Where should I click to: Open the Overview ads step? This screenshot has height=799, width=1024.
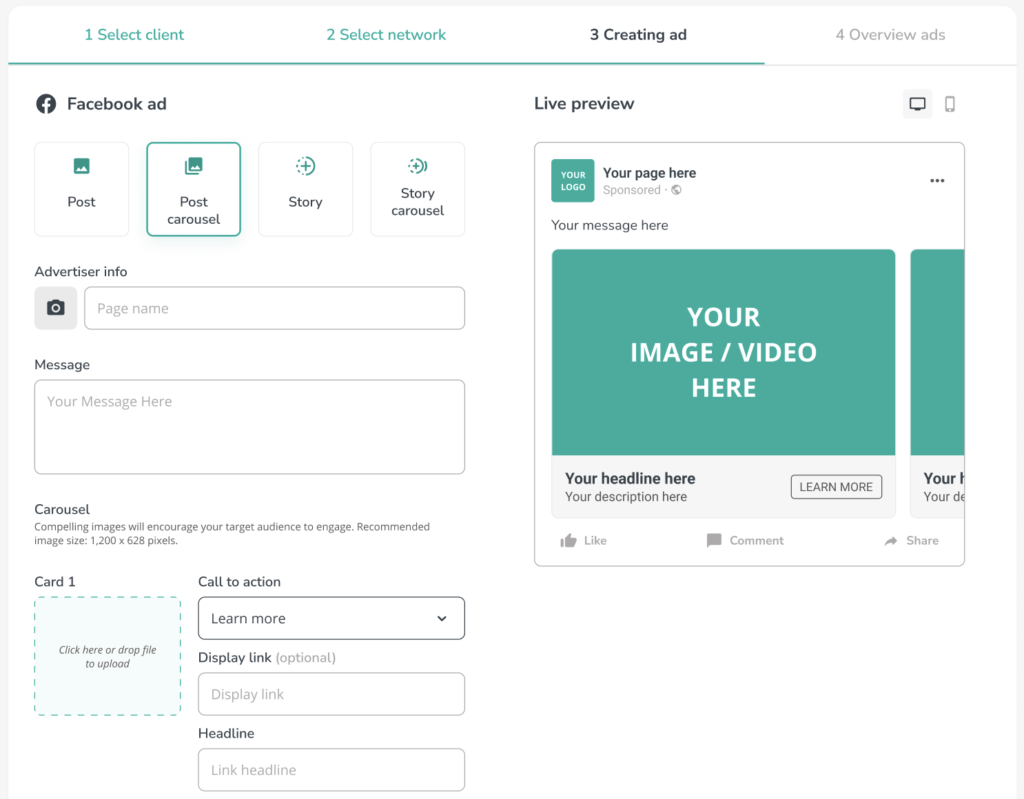pyautogui.click(x=890, y=34)
